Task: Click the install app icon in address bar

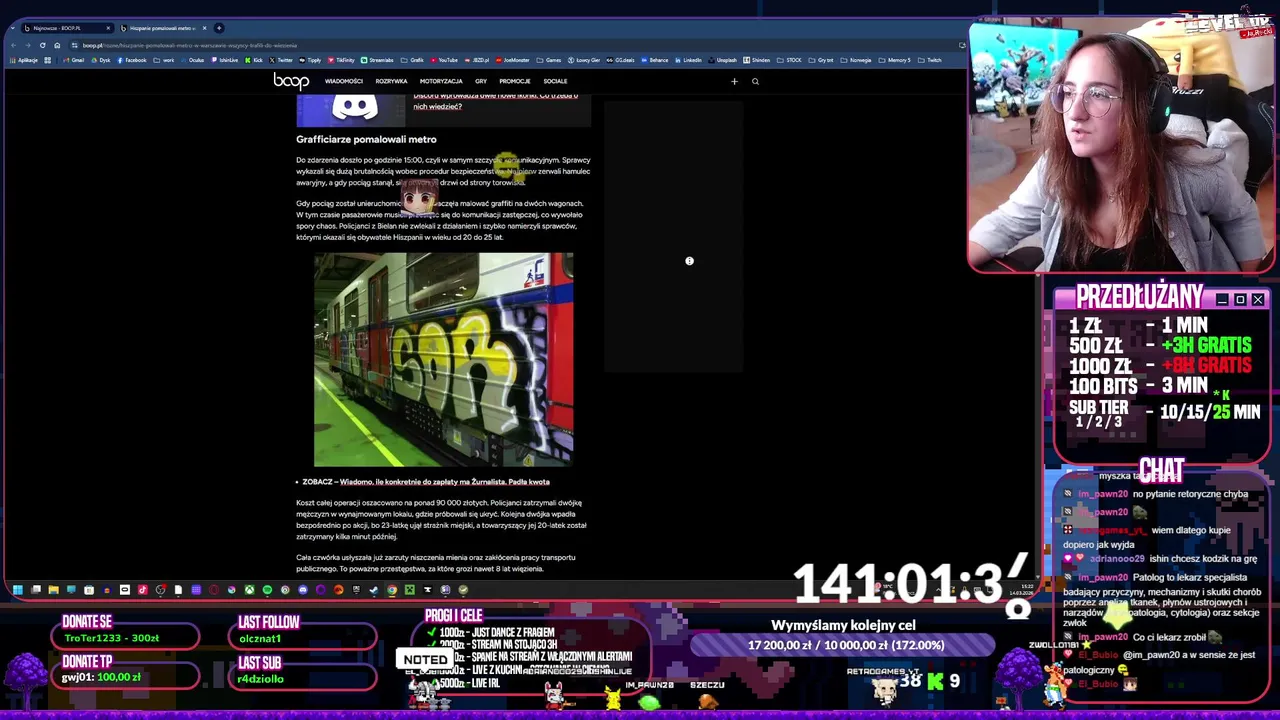Action: (961, 45)
